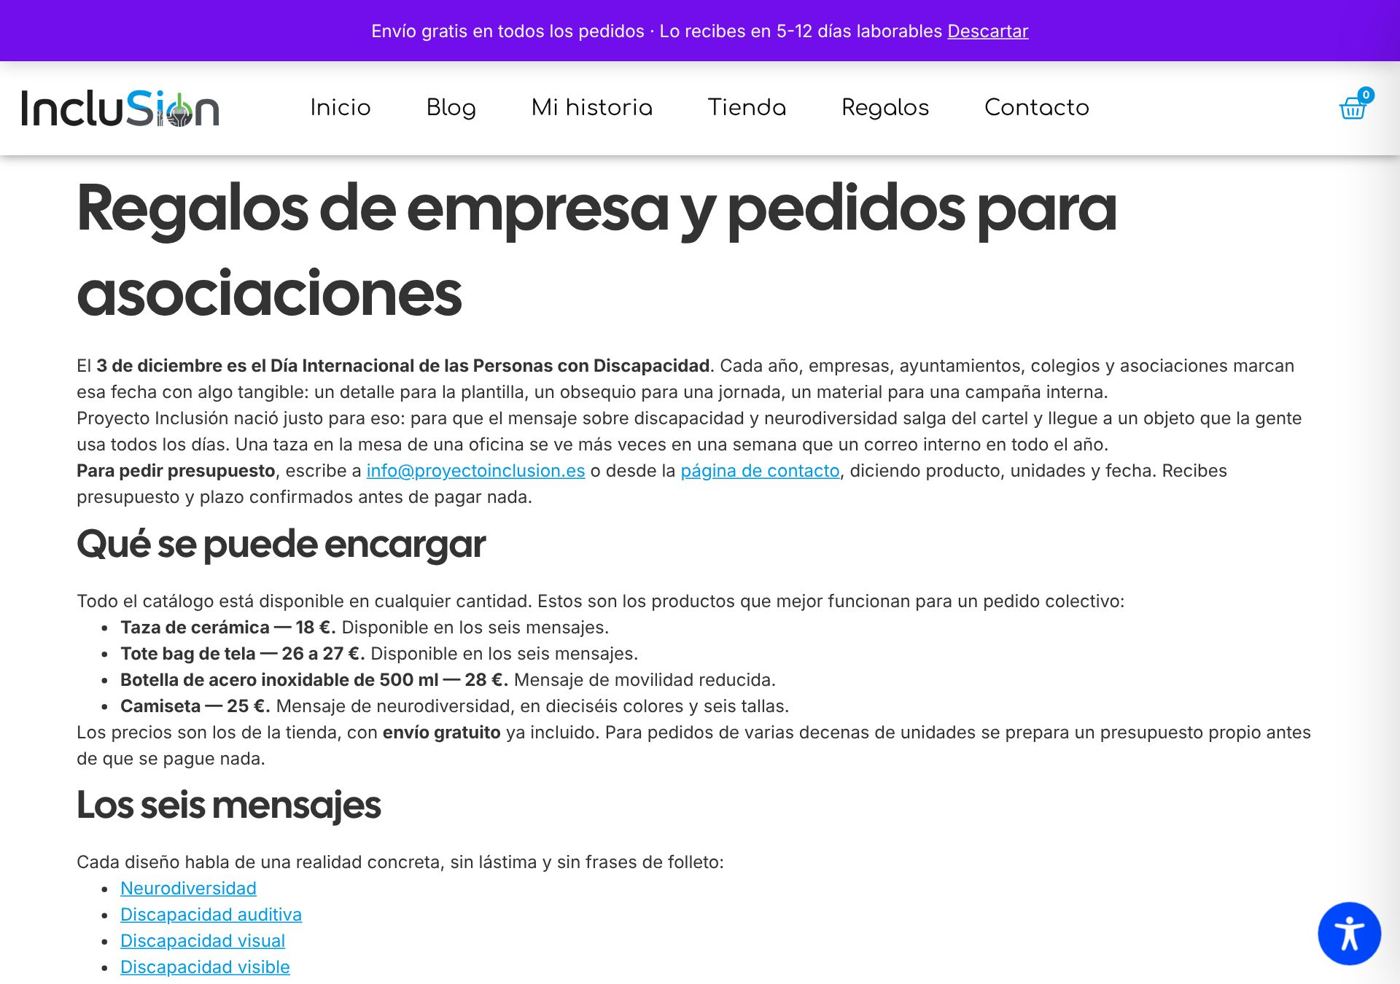Click the heading Regalos de empresa y pedidos

point(597,250)
